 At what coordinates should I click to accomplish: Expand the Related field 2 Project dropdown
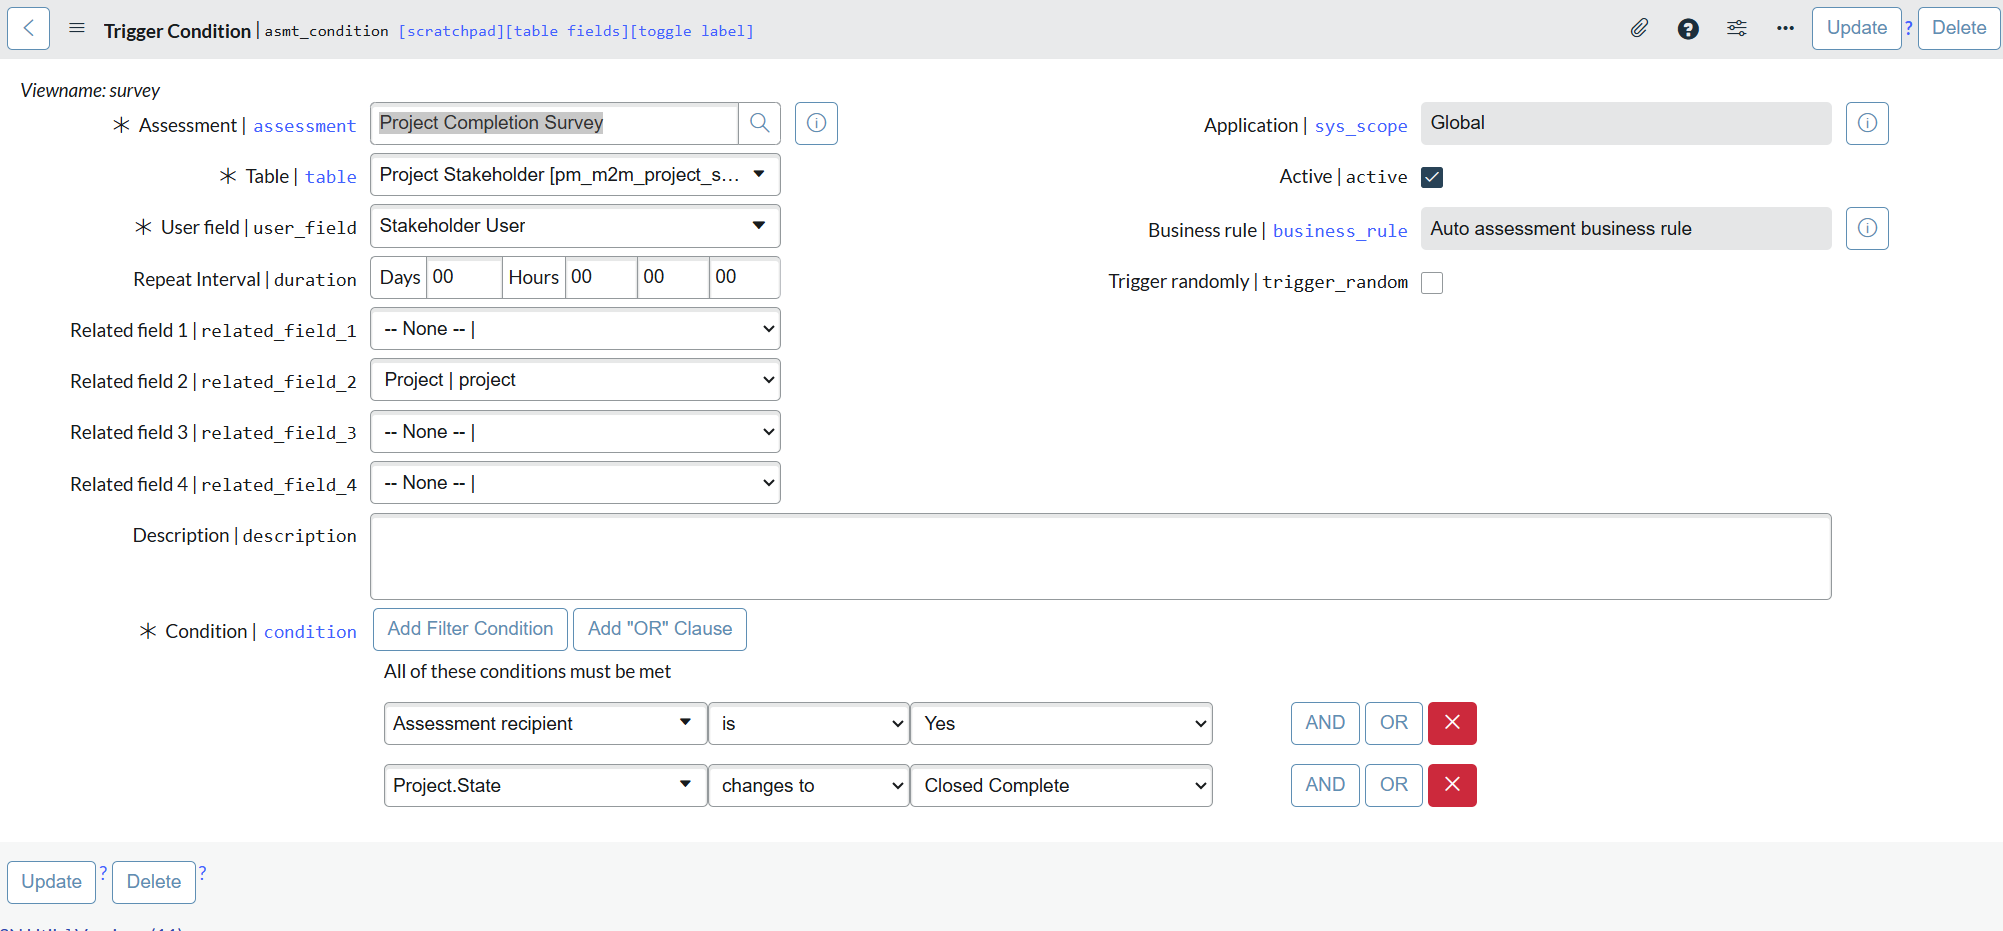[575, 380]
